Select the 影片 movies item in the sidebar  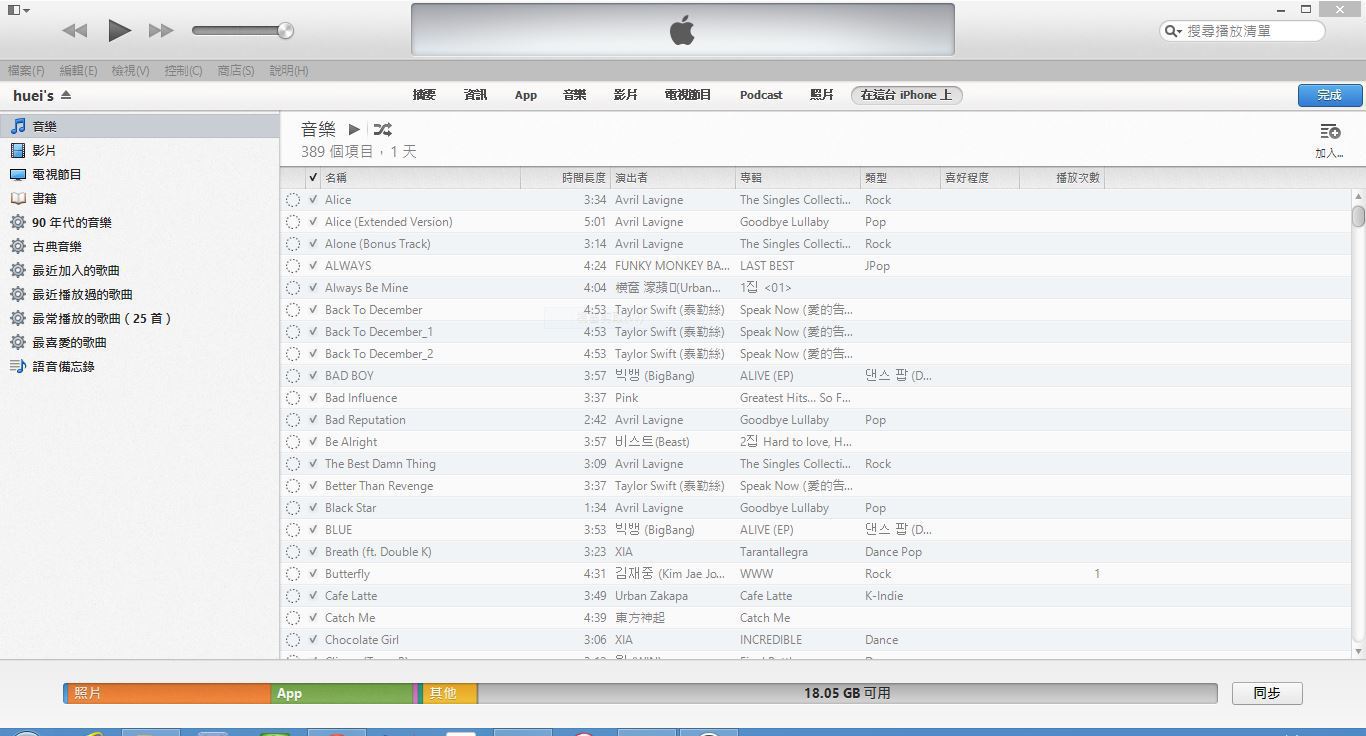coord(44,150)
